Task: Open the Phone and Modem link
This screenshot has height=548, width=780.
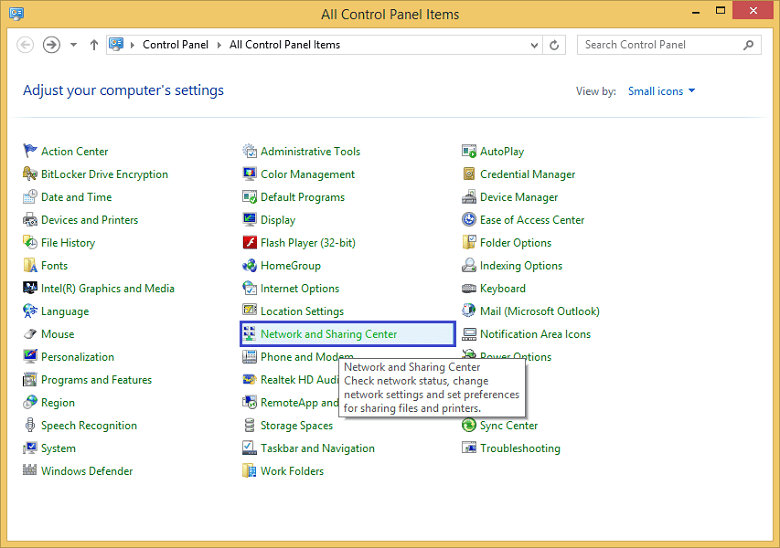Action: pos(307,357)
